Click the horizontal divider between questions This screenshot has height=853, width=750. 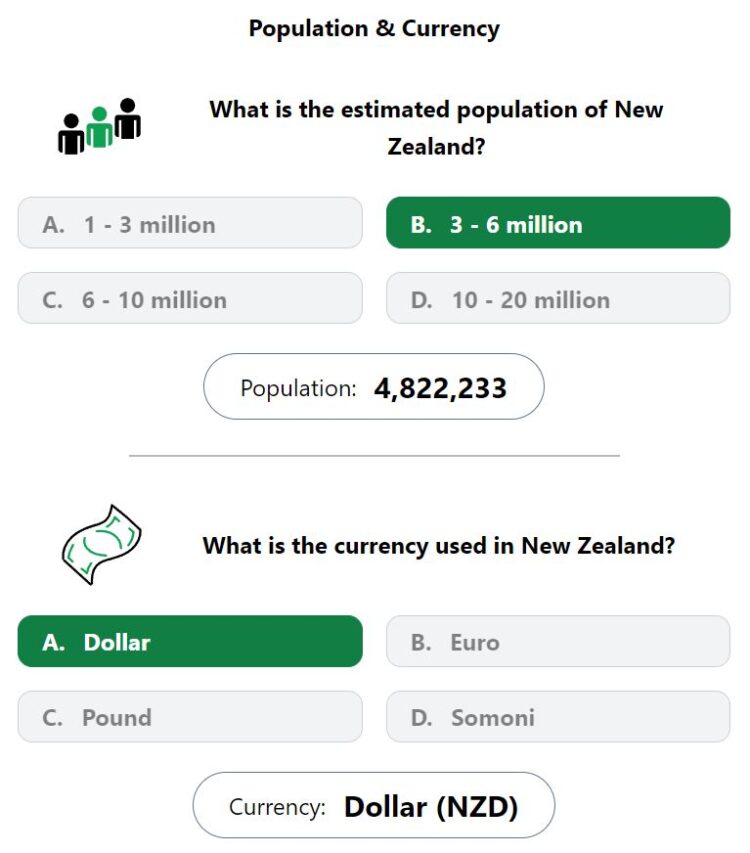click(x=374, y=455)
